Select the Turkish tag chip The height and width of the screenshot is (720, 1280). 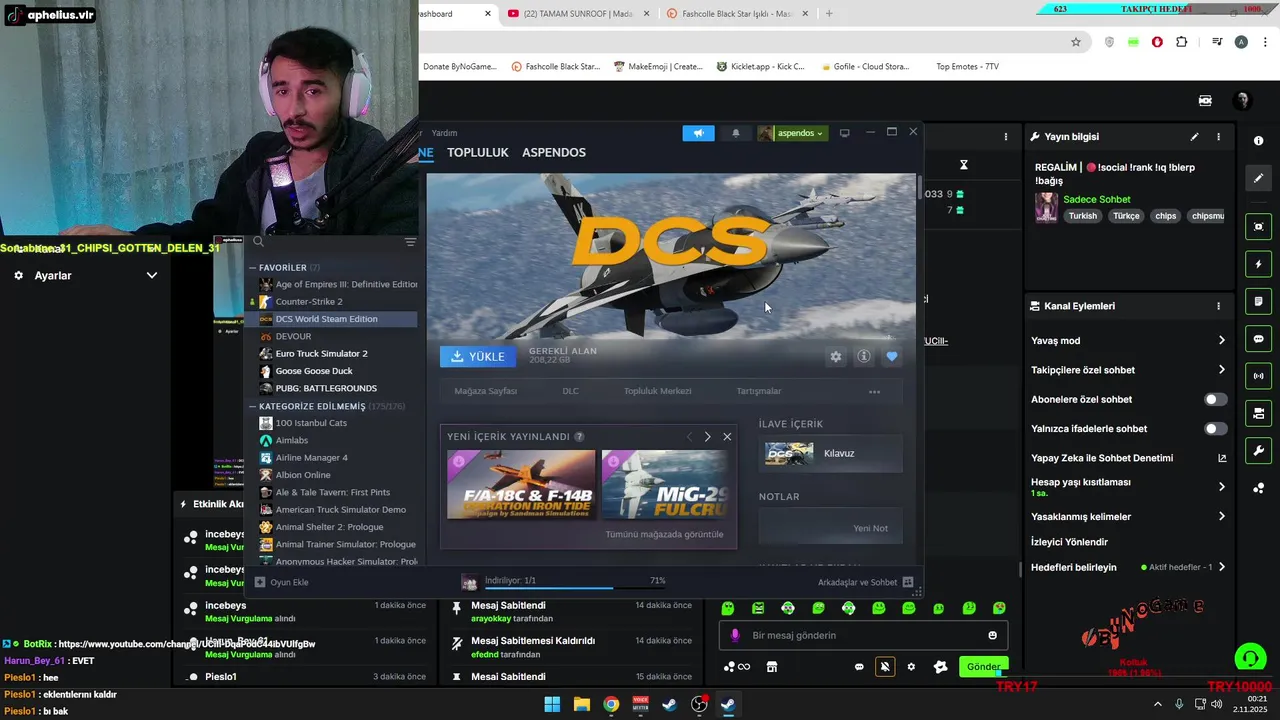(1082, 216)
